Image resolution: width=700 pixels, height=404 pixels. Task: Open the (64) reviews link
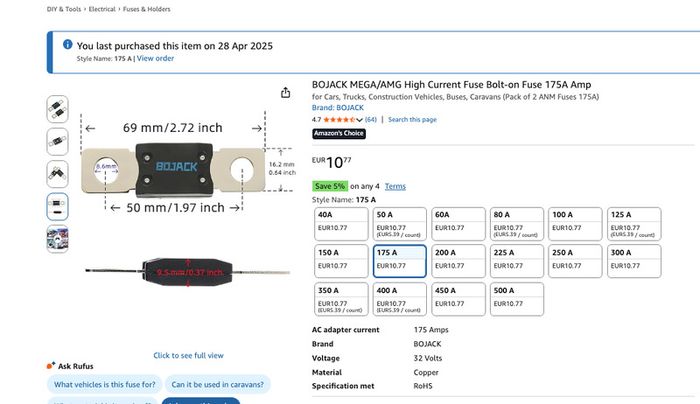click(371, 120)
